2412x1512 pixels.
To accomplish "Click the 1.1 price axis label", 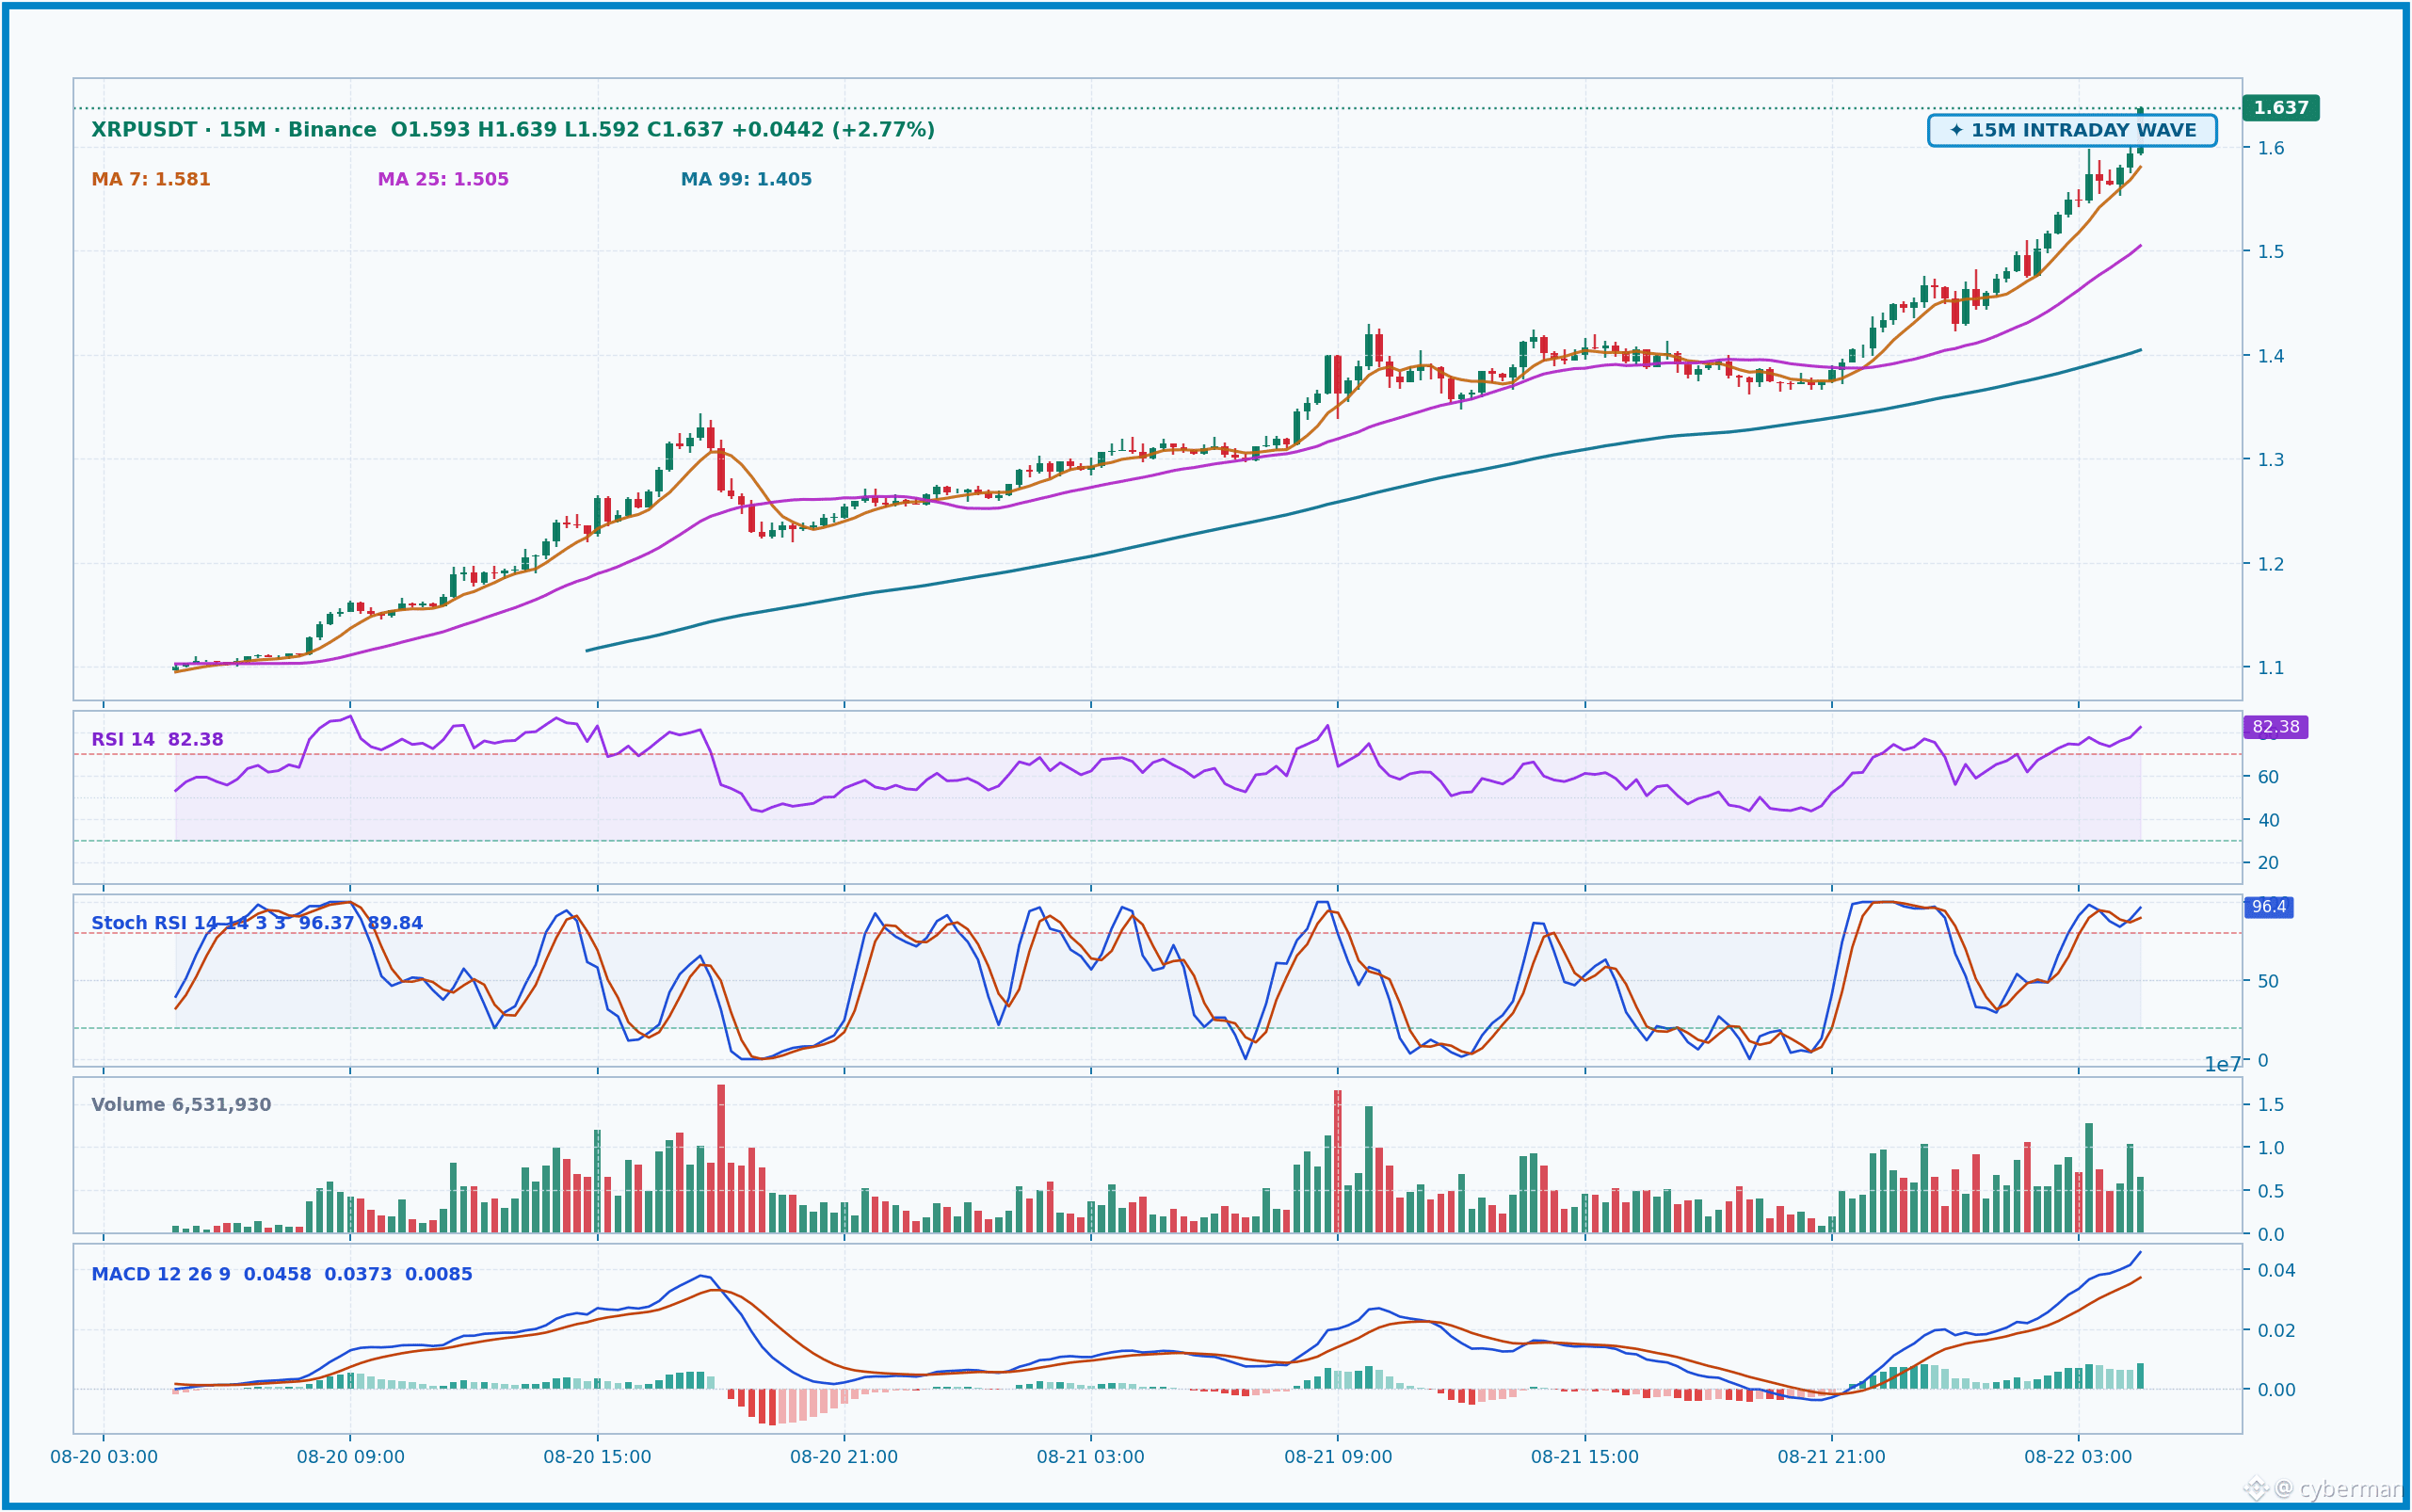I will tap(2270, 668).
